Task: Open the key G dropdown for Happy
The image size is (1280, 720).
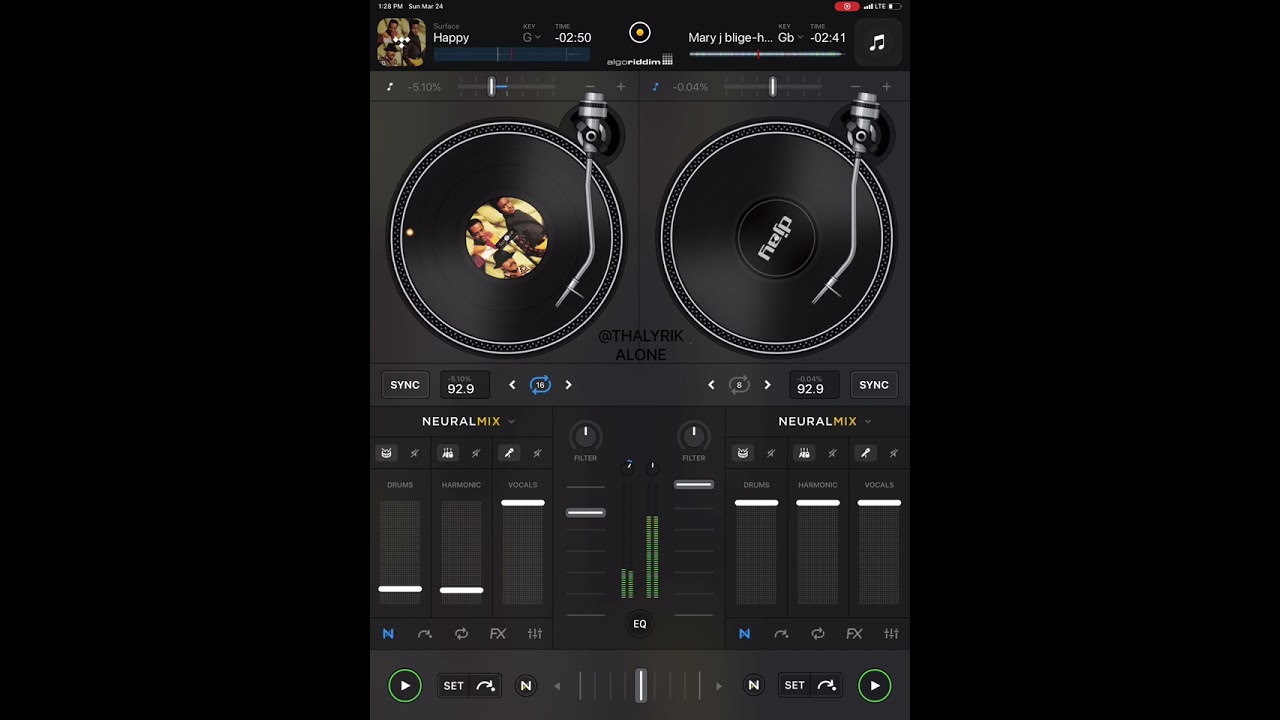Action: [532, 38]
